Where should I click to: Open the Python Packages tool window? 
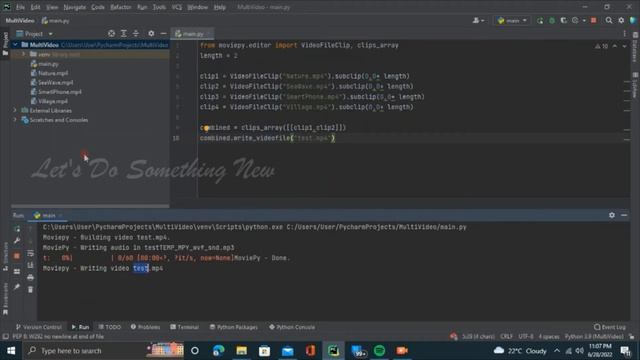(x=233, y=327)
